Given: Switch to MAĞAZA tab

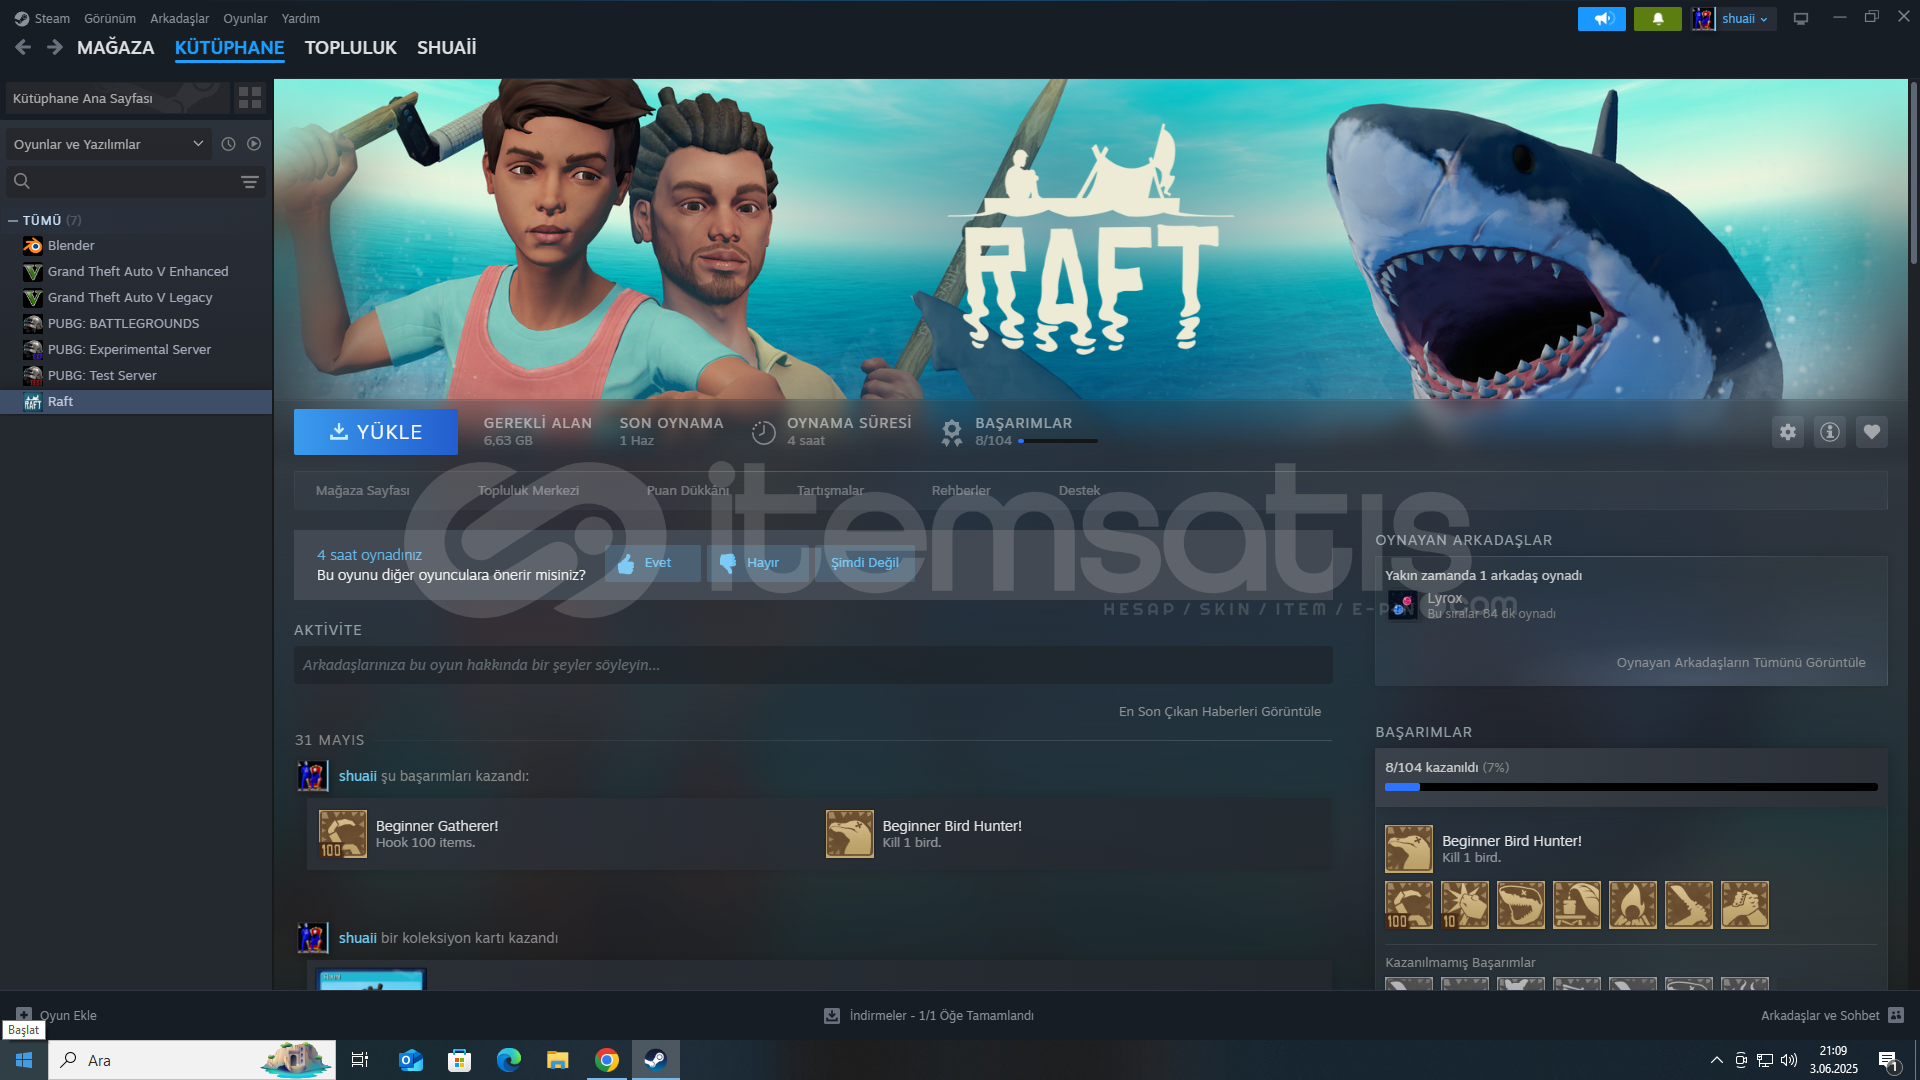Looking at the screenshot, I should point(116,47).
